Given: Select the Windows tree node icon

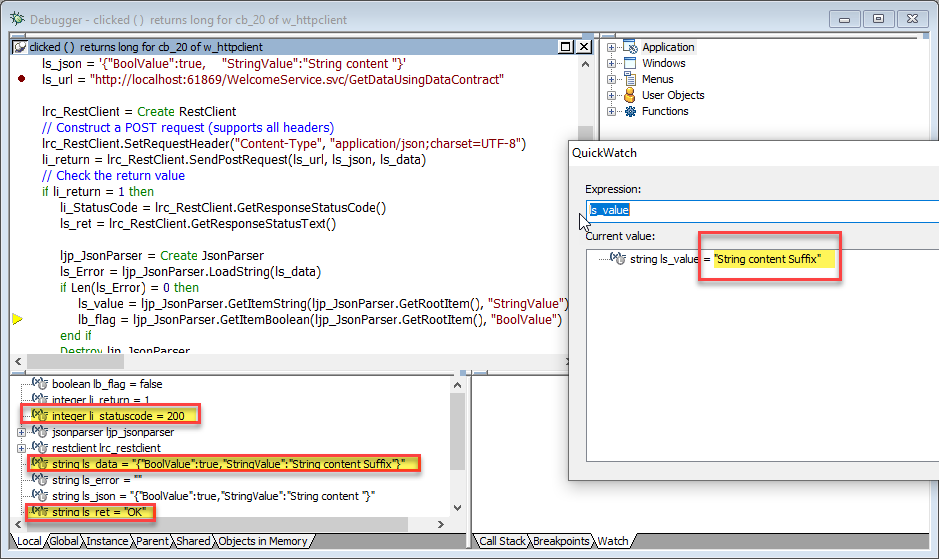Looking at the screenshot, I should click(x=630, y=63).
